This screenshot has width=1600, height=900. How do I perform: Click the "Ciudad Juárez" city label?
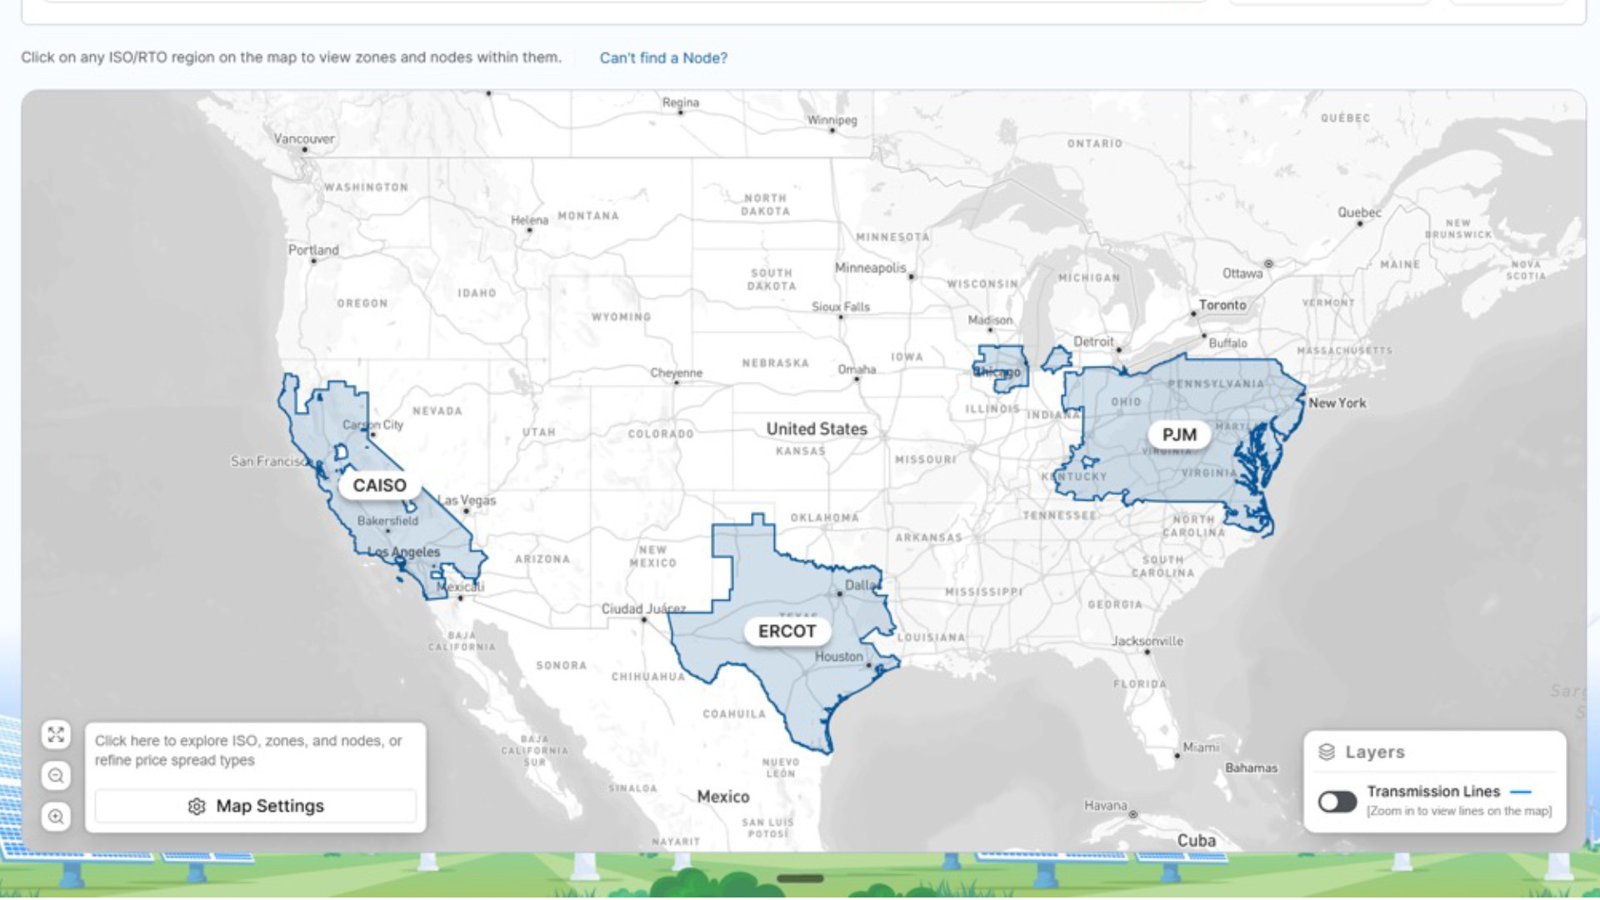click(643, 609)
